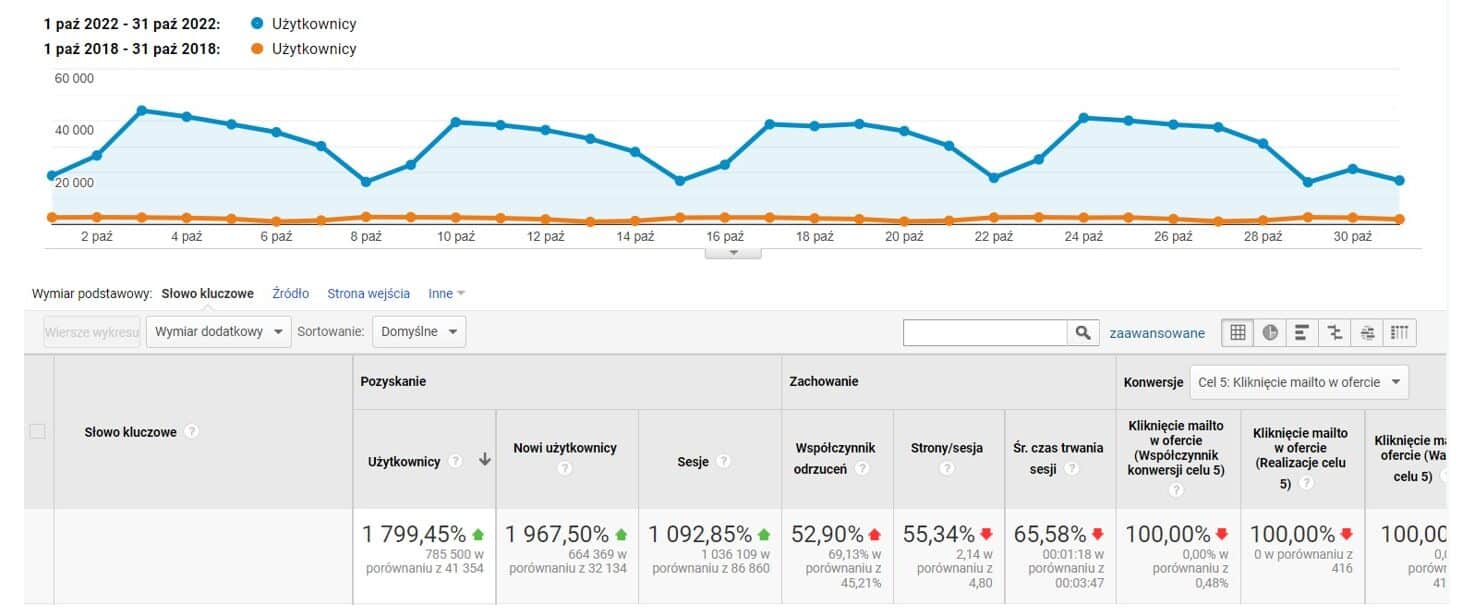Switch to pivot table view icon
This screenshot has height=613, width=1464.
coord(1400,333)
